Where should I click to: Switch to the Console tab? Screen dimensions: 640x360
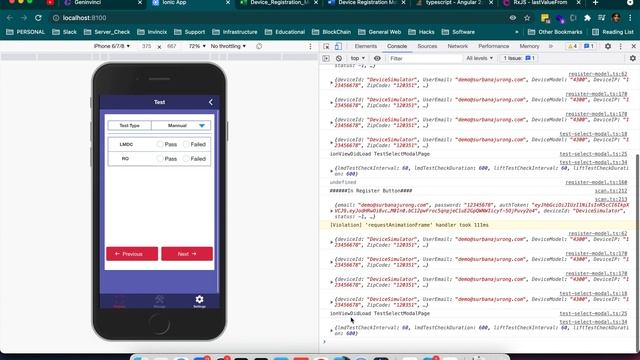point(397,46)
